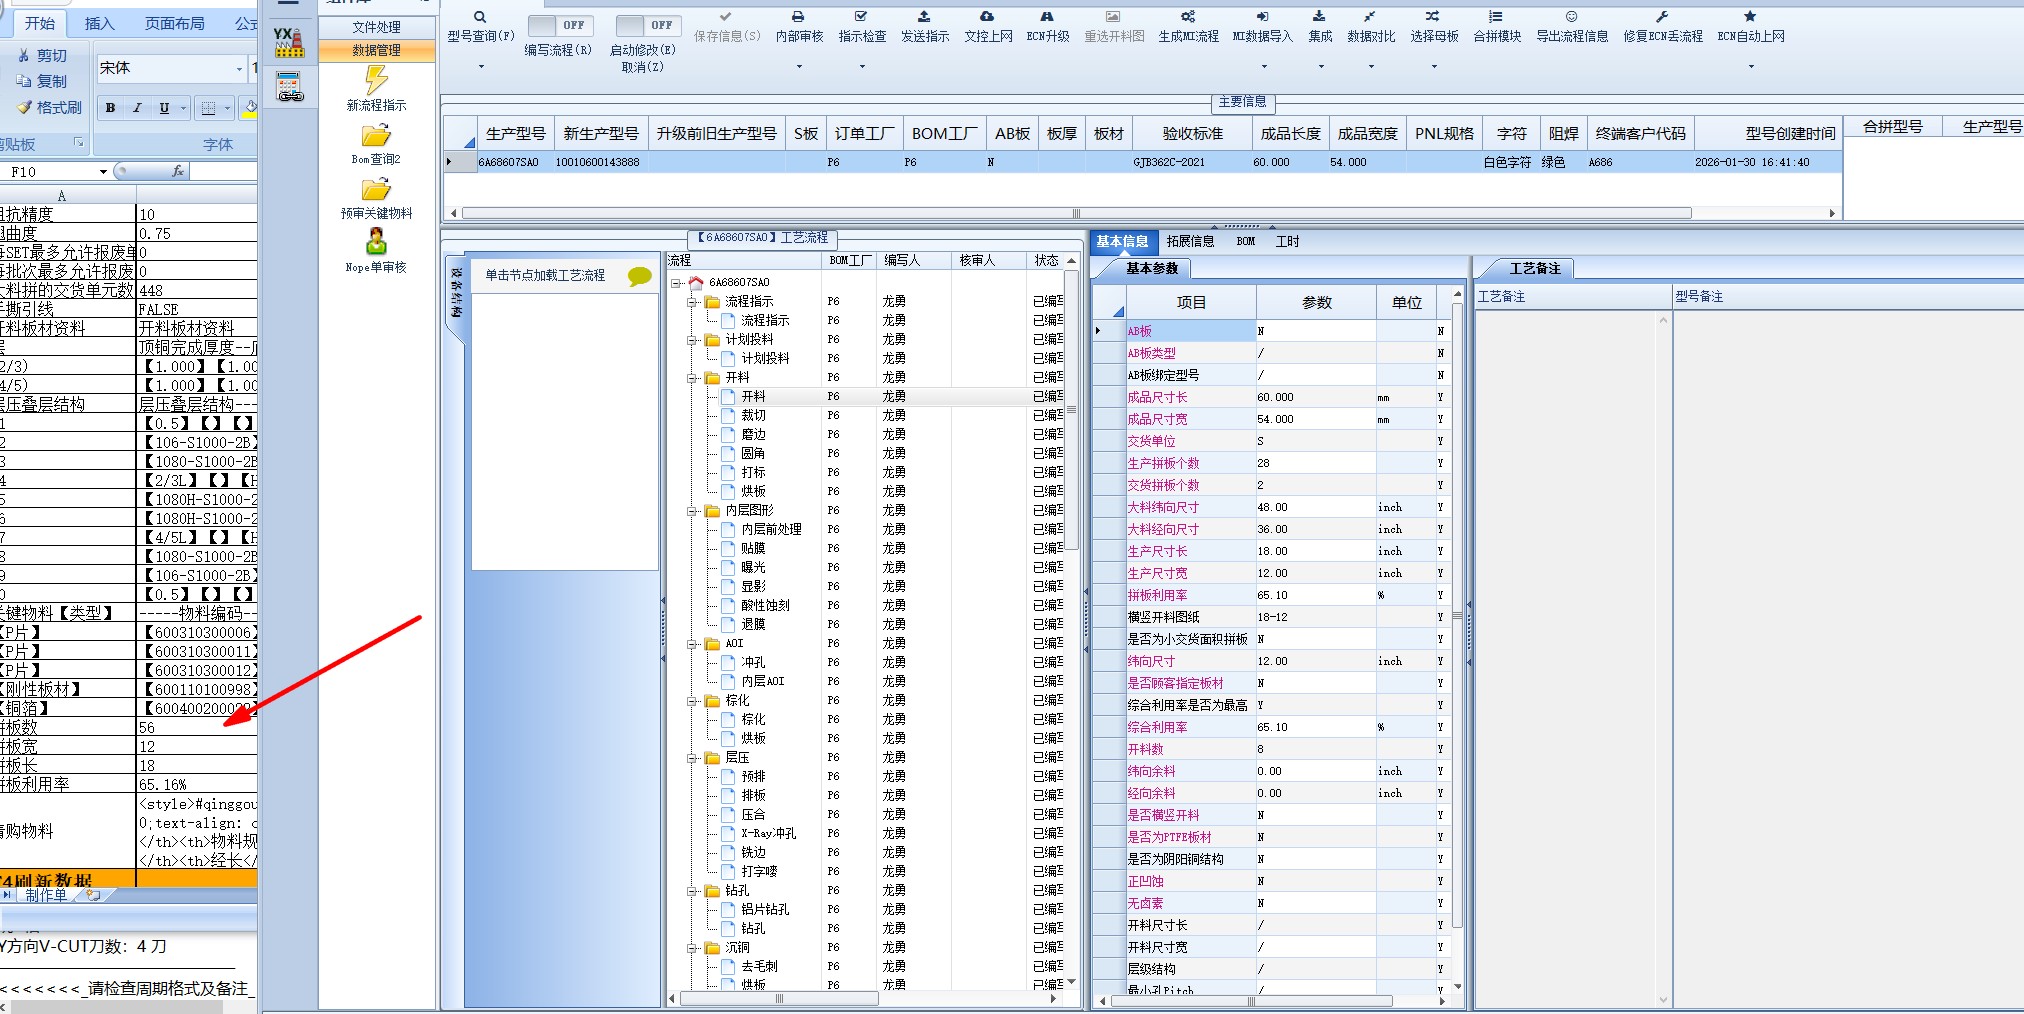2024x1014 pixels.
Task: Click the 型号查询 search icon
Action: [x=480, y=17]
